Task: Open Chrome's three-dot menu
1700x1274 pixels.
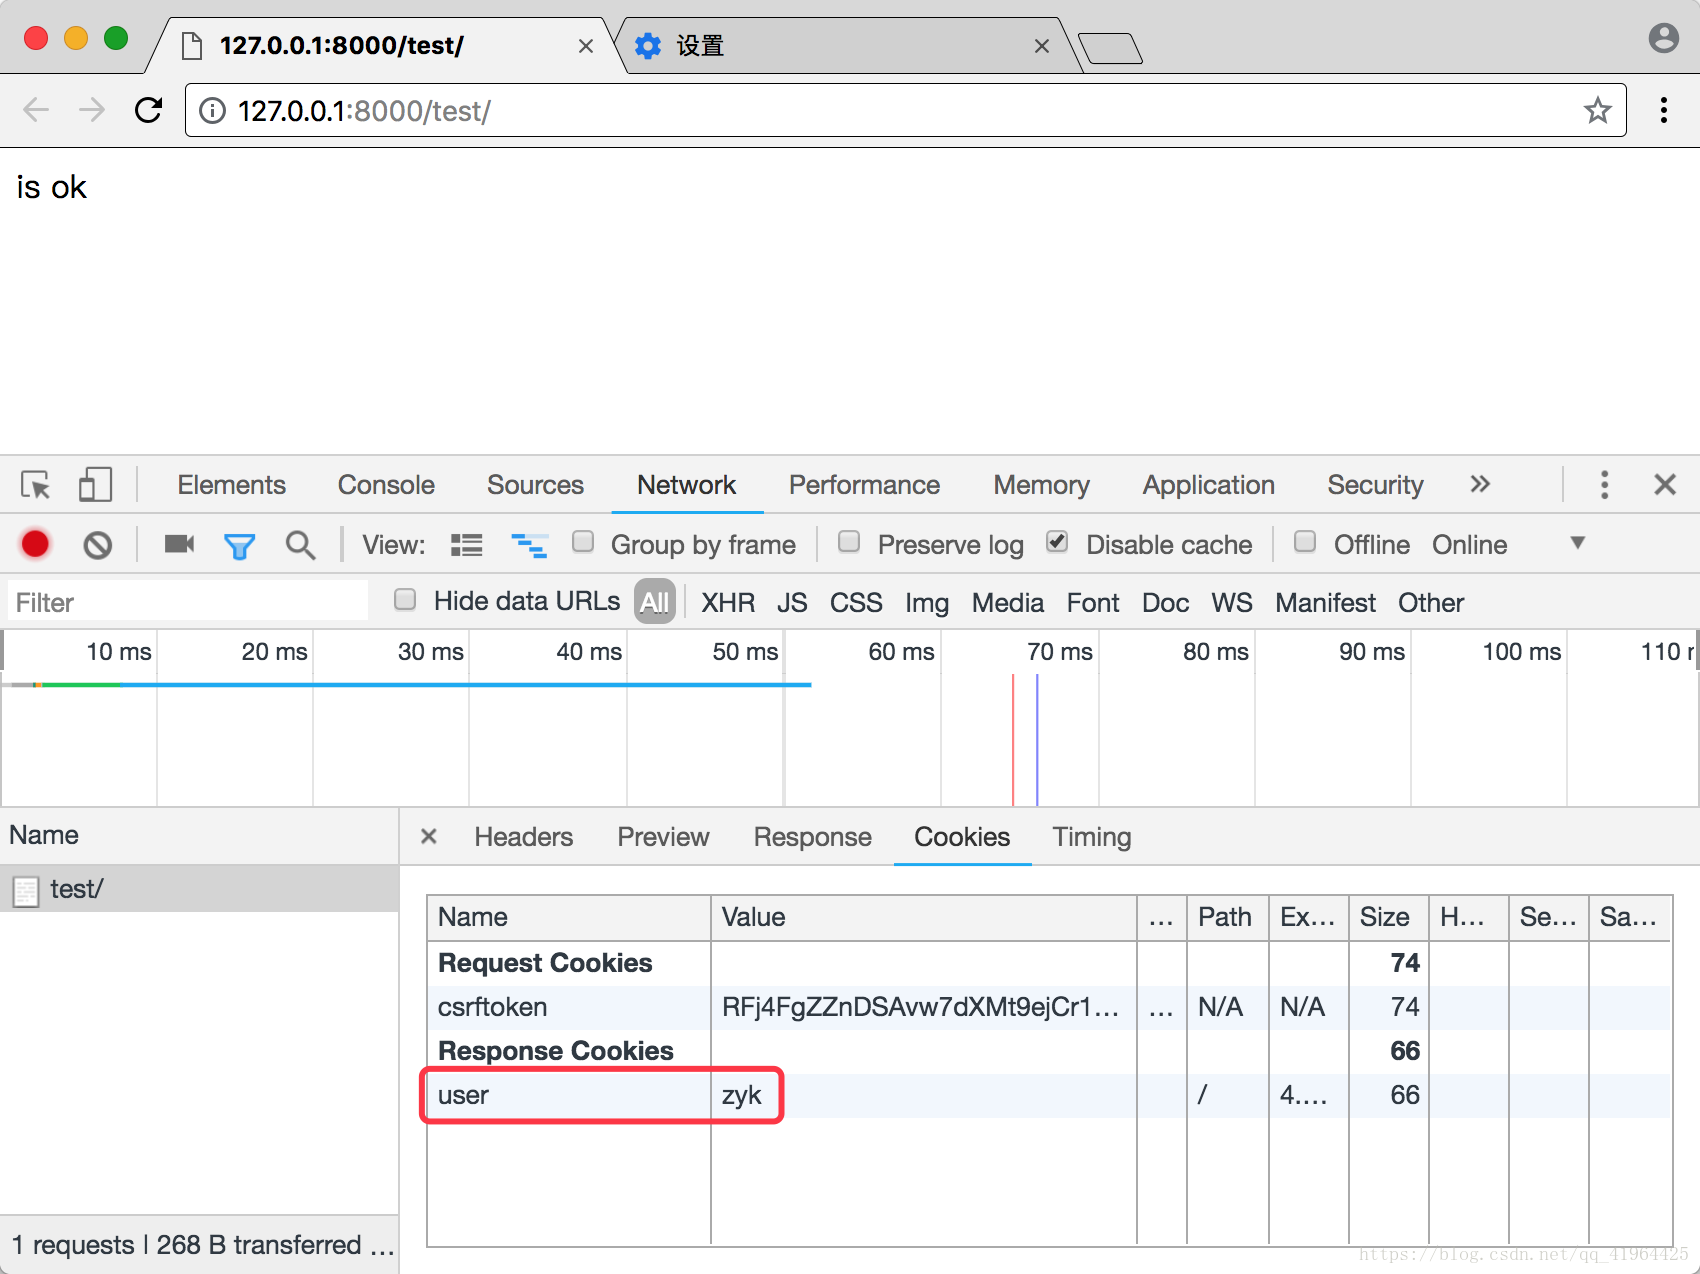Action: click(1664, 110)
